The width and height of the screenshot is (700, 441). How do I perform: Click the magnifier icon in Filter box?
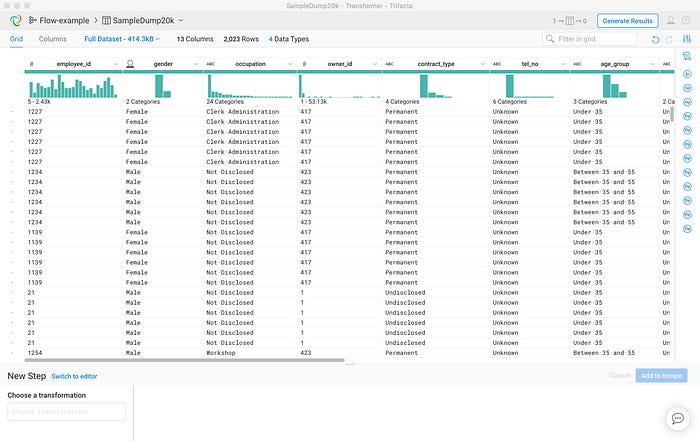tap(550, 39)
